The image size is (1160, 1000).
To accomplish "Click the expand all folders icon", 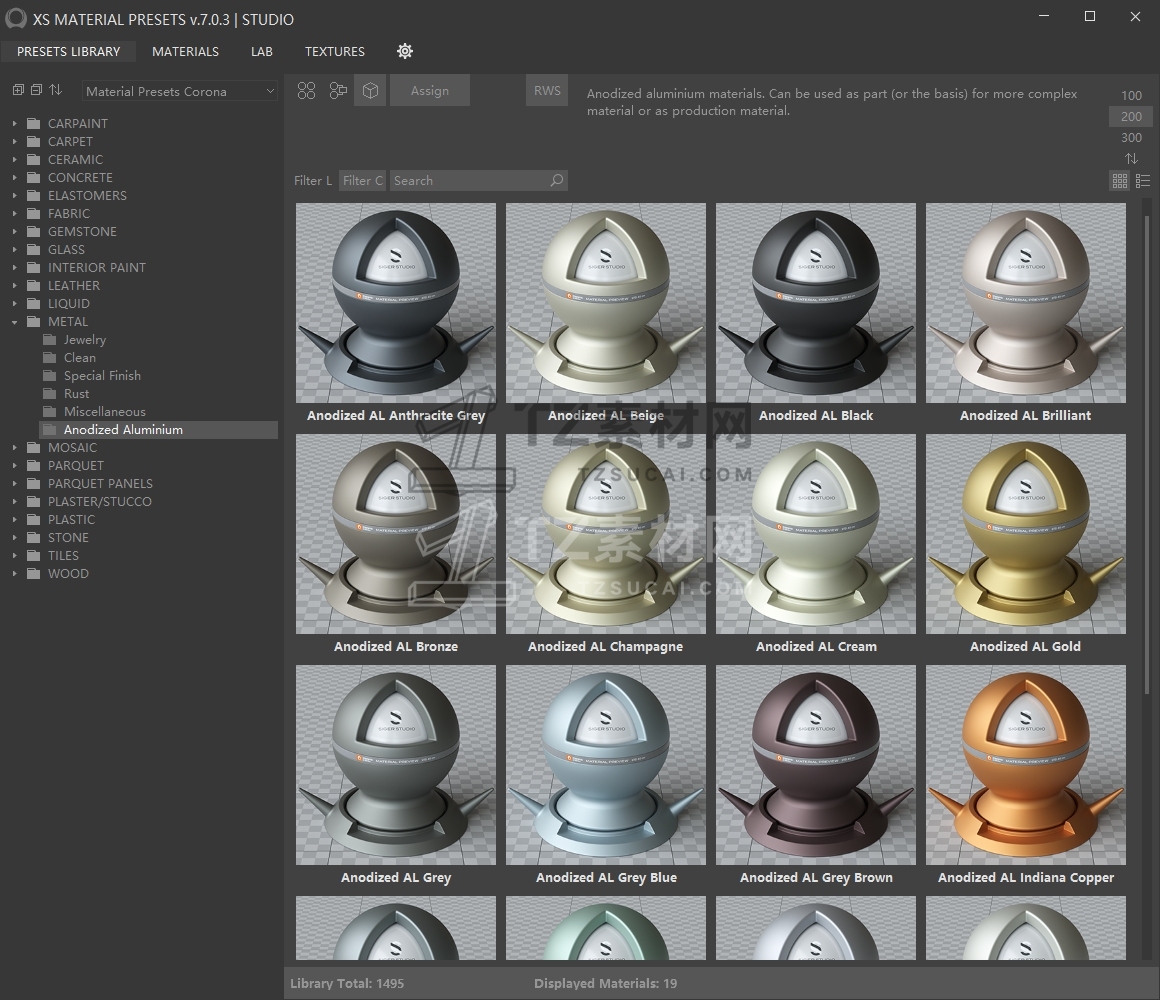I will tap(18, 90).
